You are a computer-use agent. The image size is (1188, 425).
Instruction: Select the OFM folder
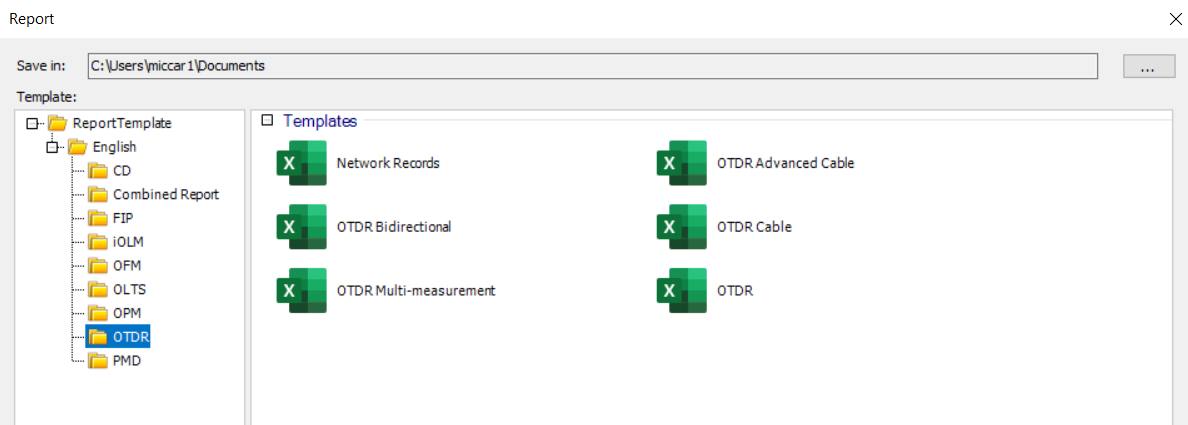127,265
